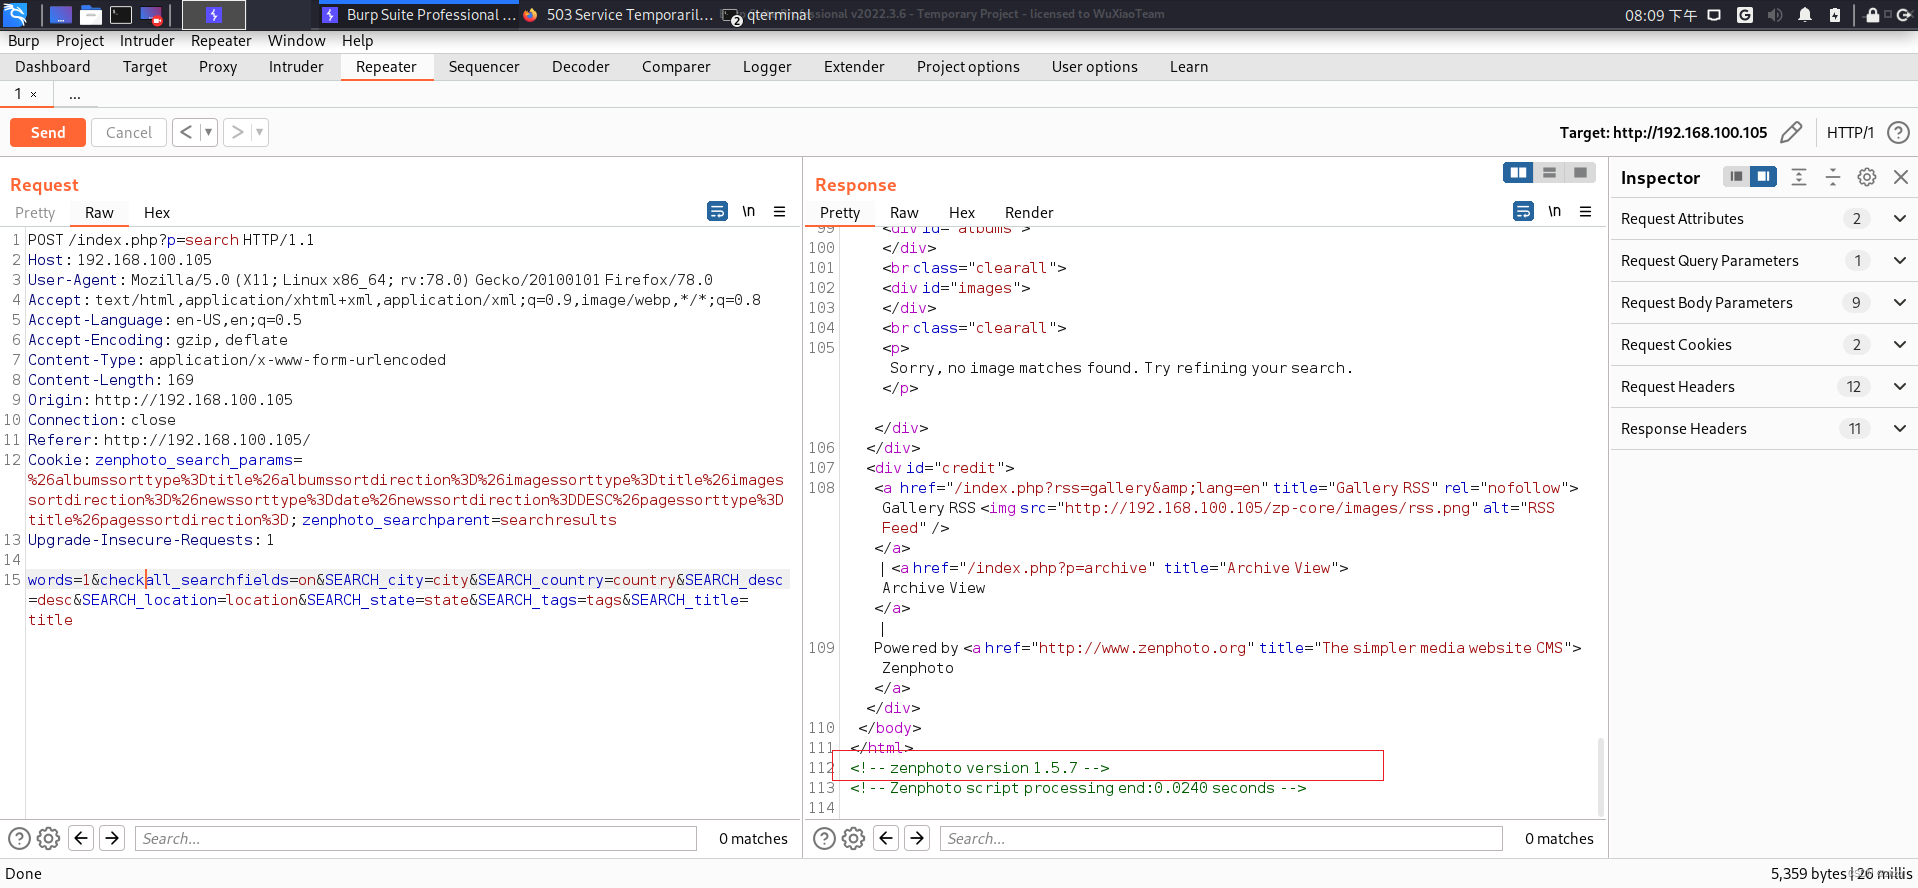Open Response search help icon

click(x=824, y=838)
